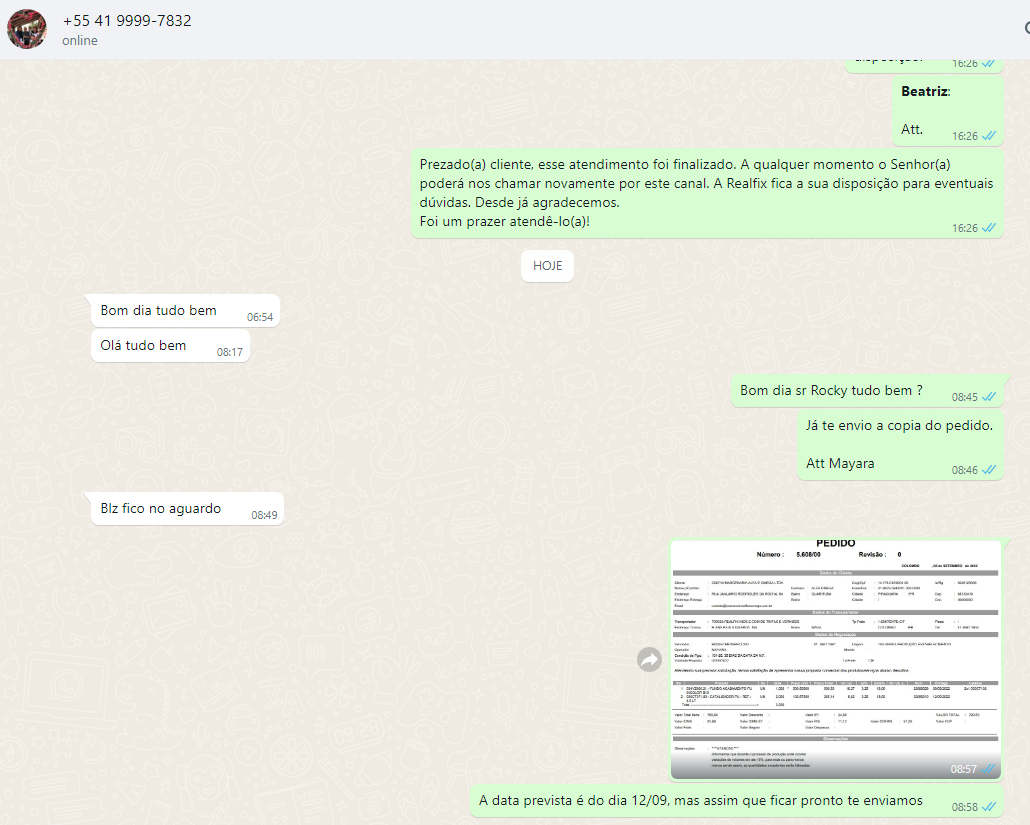
Task: Click read ticks on the 'Att Mayara' message
Action: 988,470
